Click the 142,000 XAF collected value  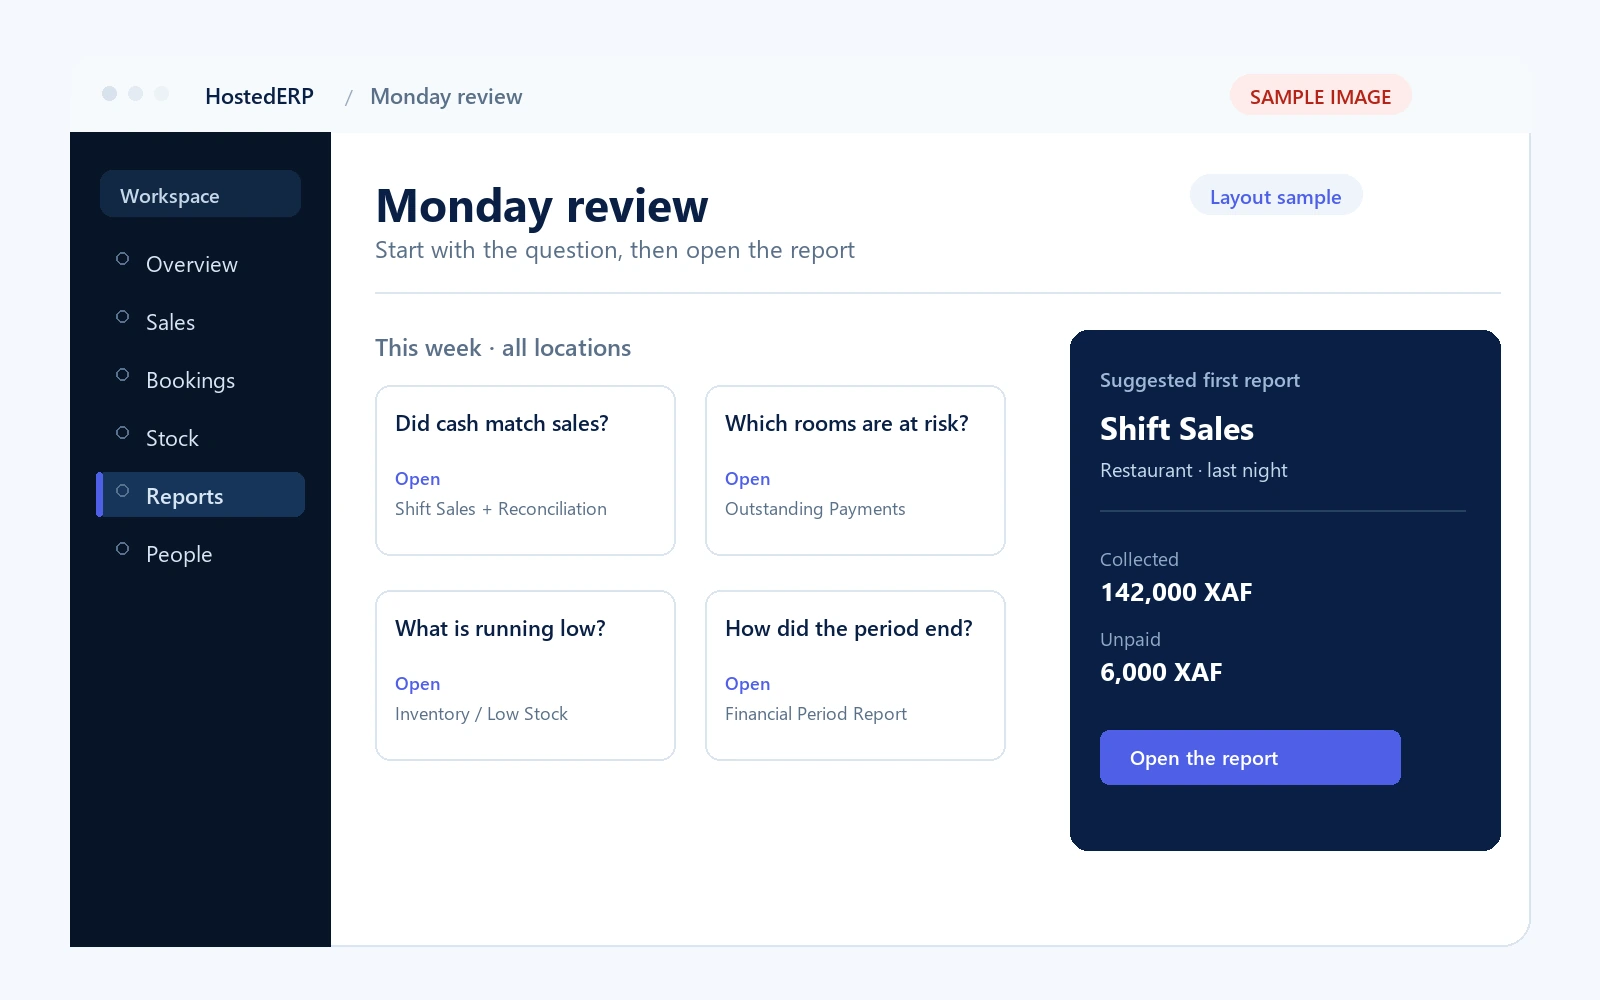pos(1176,592)
